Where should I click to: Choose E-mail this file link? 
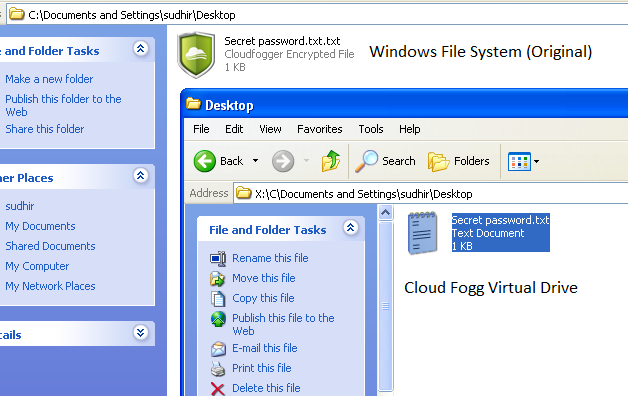[x=265, y=348]
